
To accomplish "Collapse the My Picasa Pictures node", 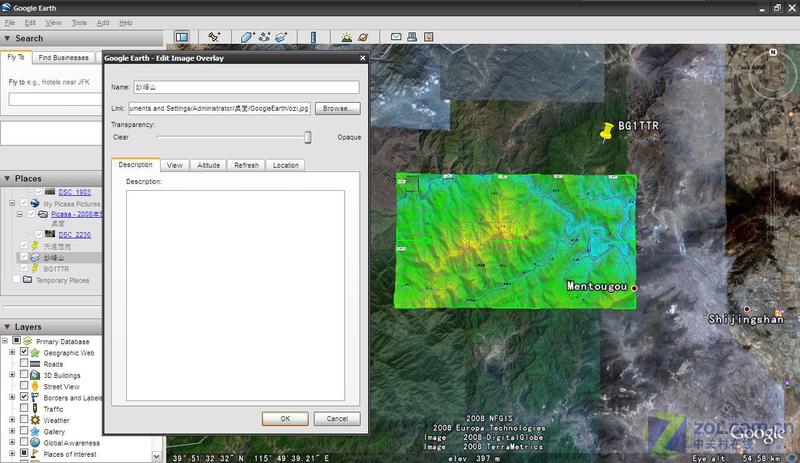I will click(x=12, y=203).
